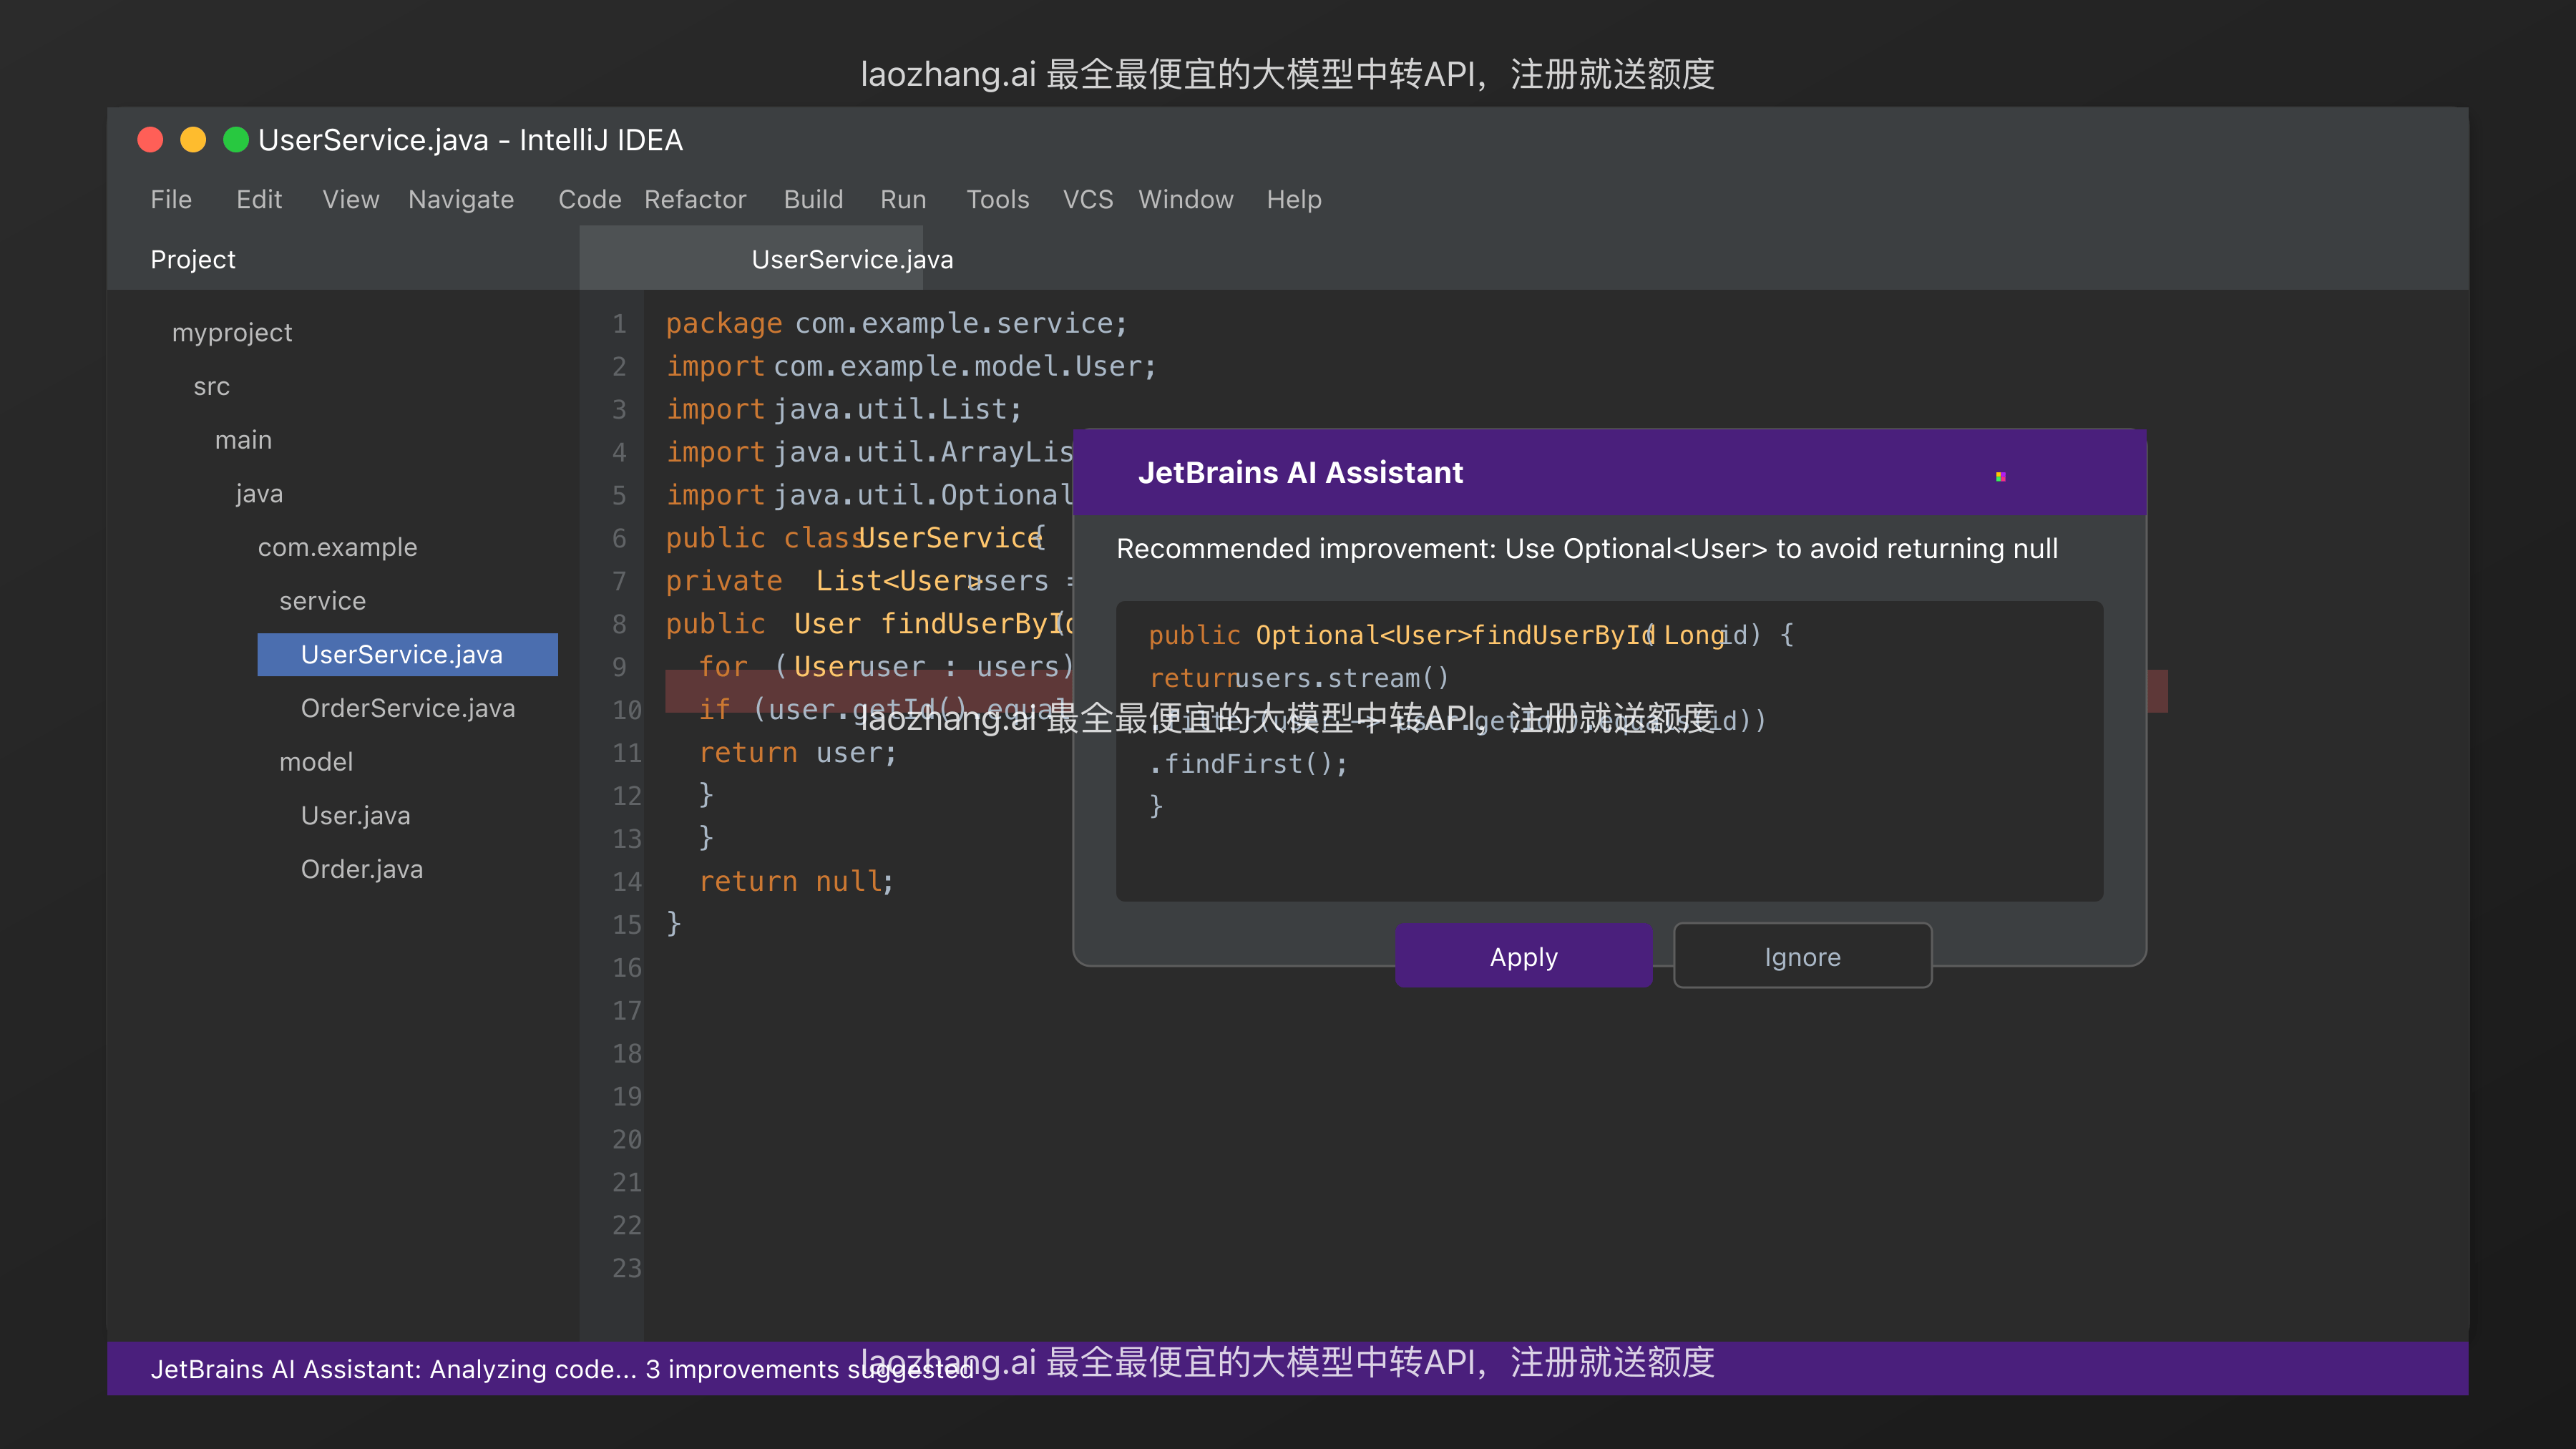Click the yellow minimize traffic light
Image resolution: width=2576 pixels, height=1449 pixels.
tap(193, 140)
